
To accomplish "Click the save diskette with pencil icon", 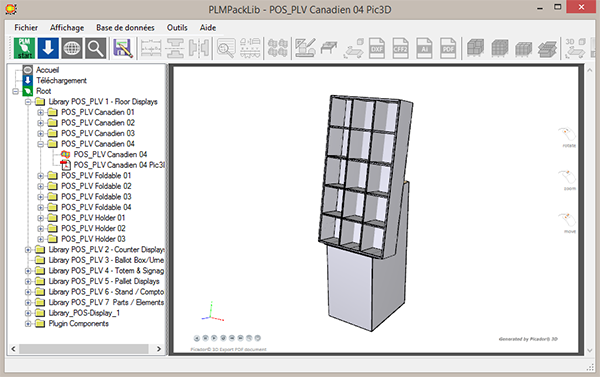I will point(123,48).
